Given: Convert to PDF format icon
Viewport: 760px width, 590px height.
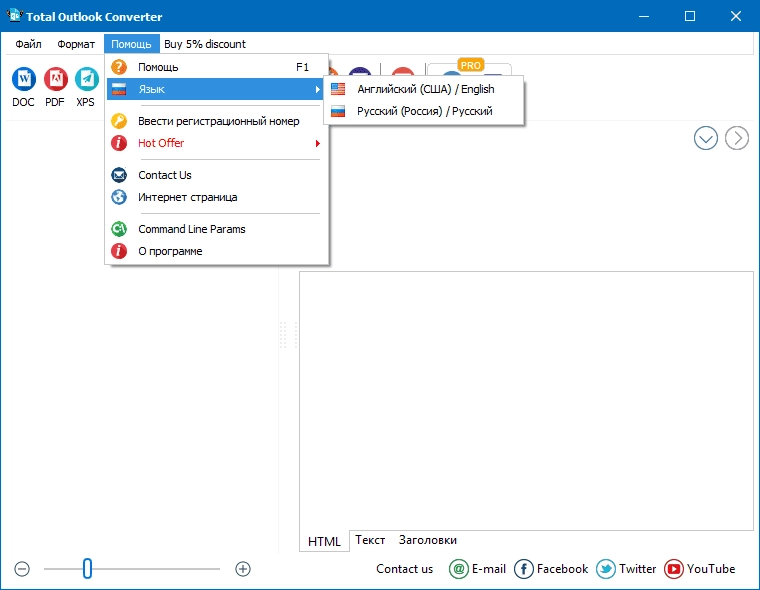Looking at the screenshot, I should click(x=56, y=80).
